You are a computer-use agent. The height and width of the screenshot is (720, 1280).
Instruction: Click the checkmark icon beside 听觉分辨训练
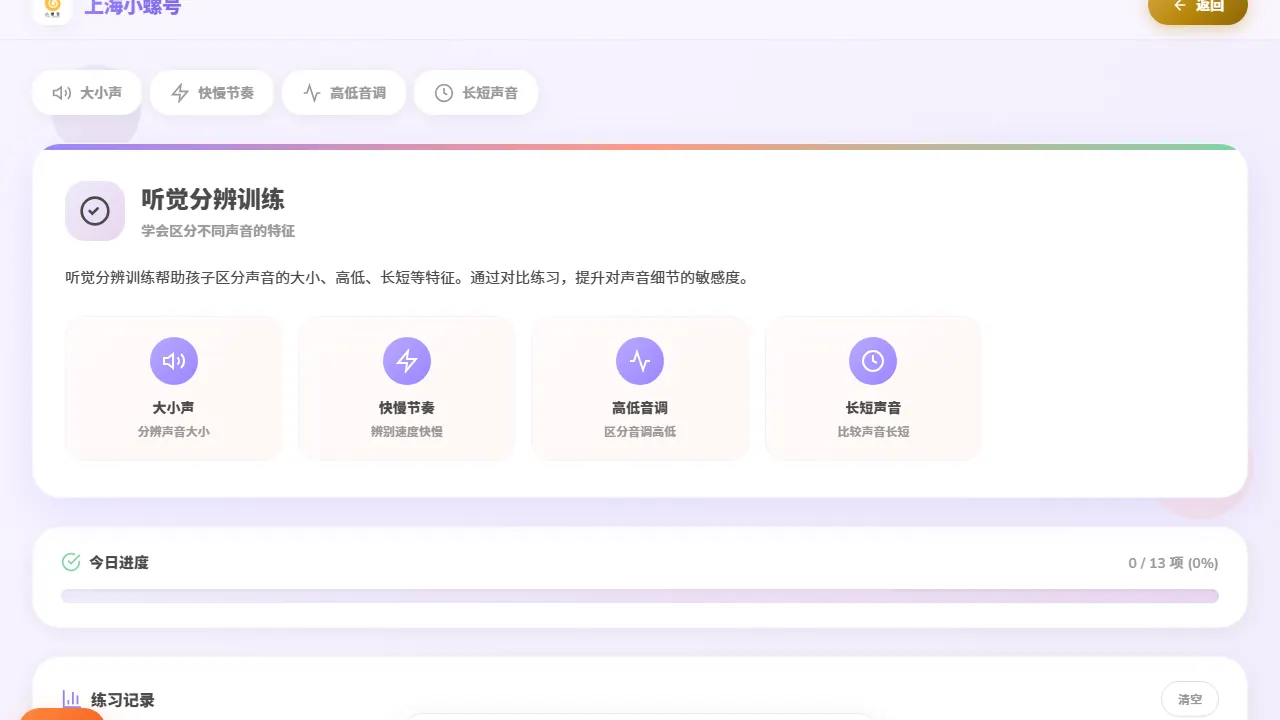tap(95, 211)
